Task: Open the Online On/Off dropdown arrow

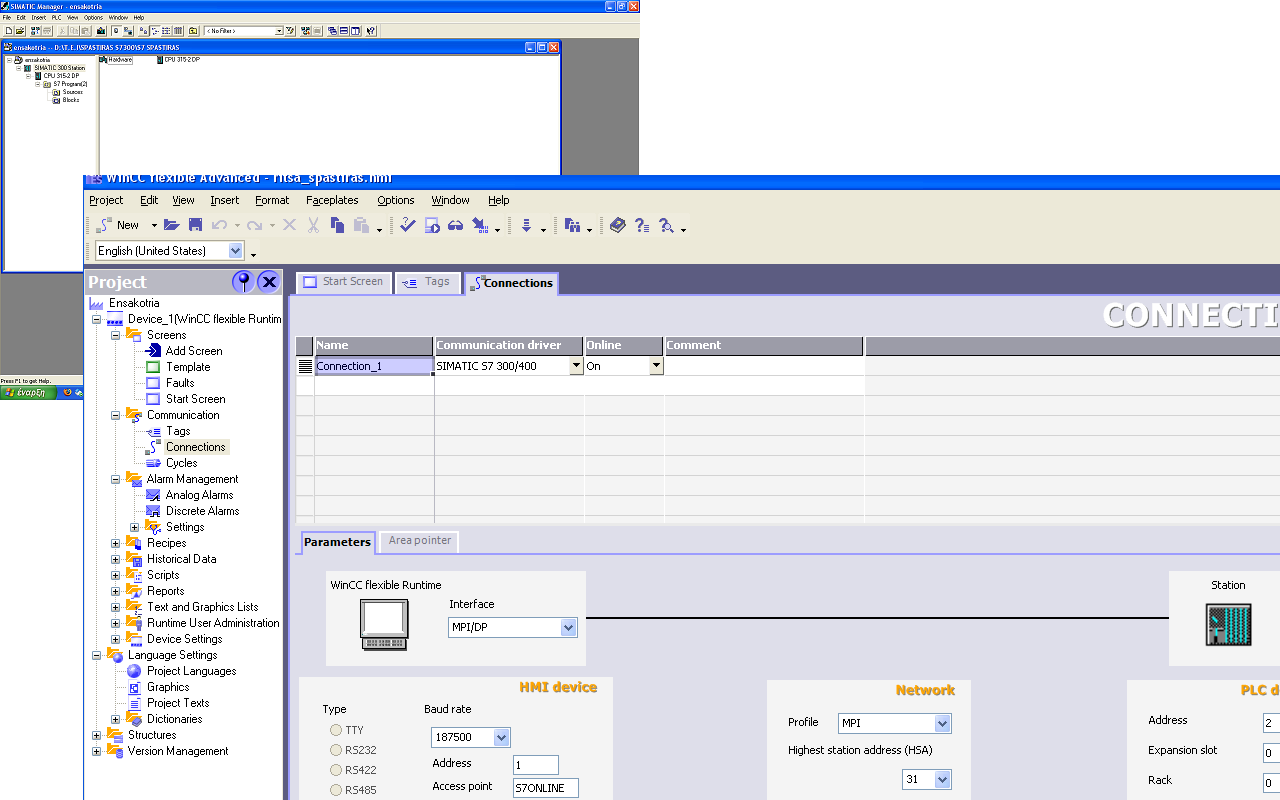Action: [656, 366]
